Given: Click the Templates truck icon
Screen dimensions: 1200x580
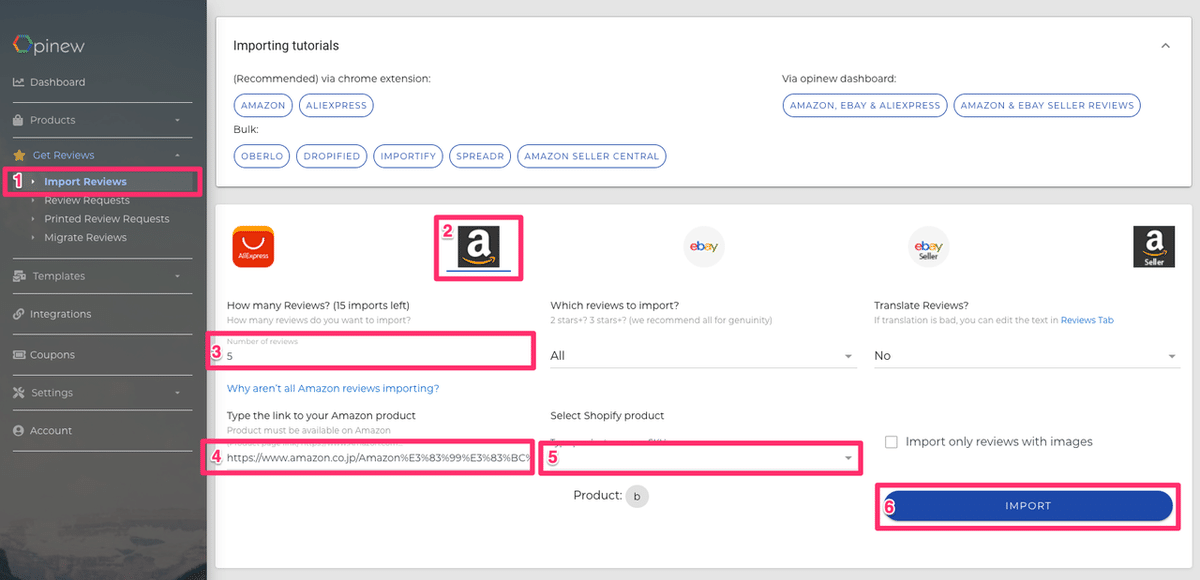Looking at the screenshot, I should [x=18, y=276].
